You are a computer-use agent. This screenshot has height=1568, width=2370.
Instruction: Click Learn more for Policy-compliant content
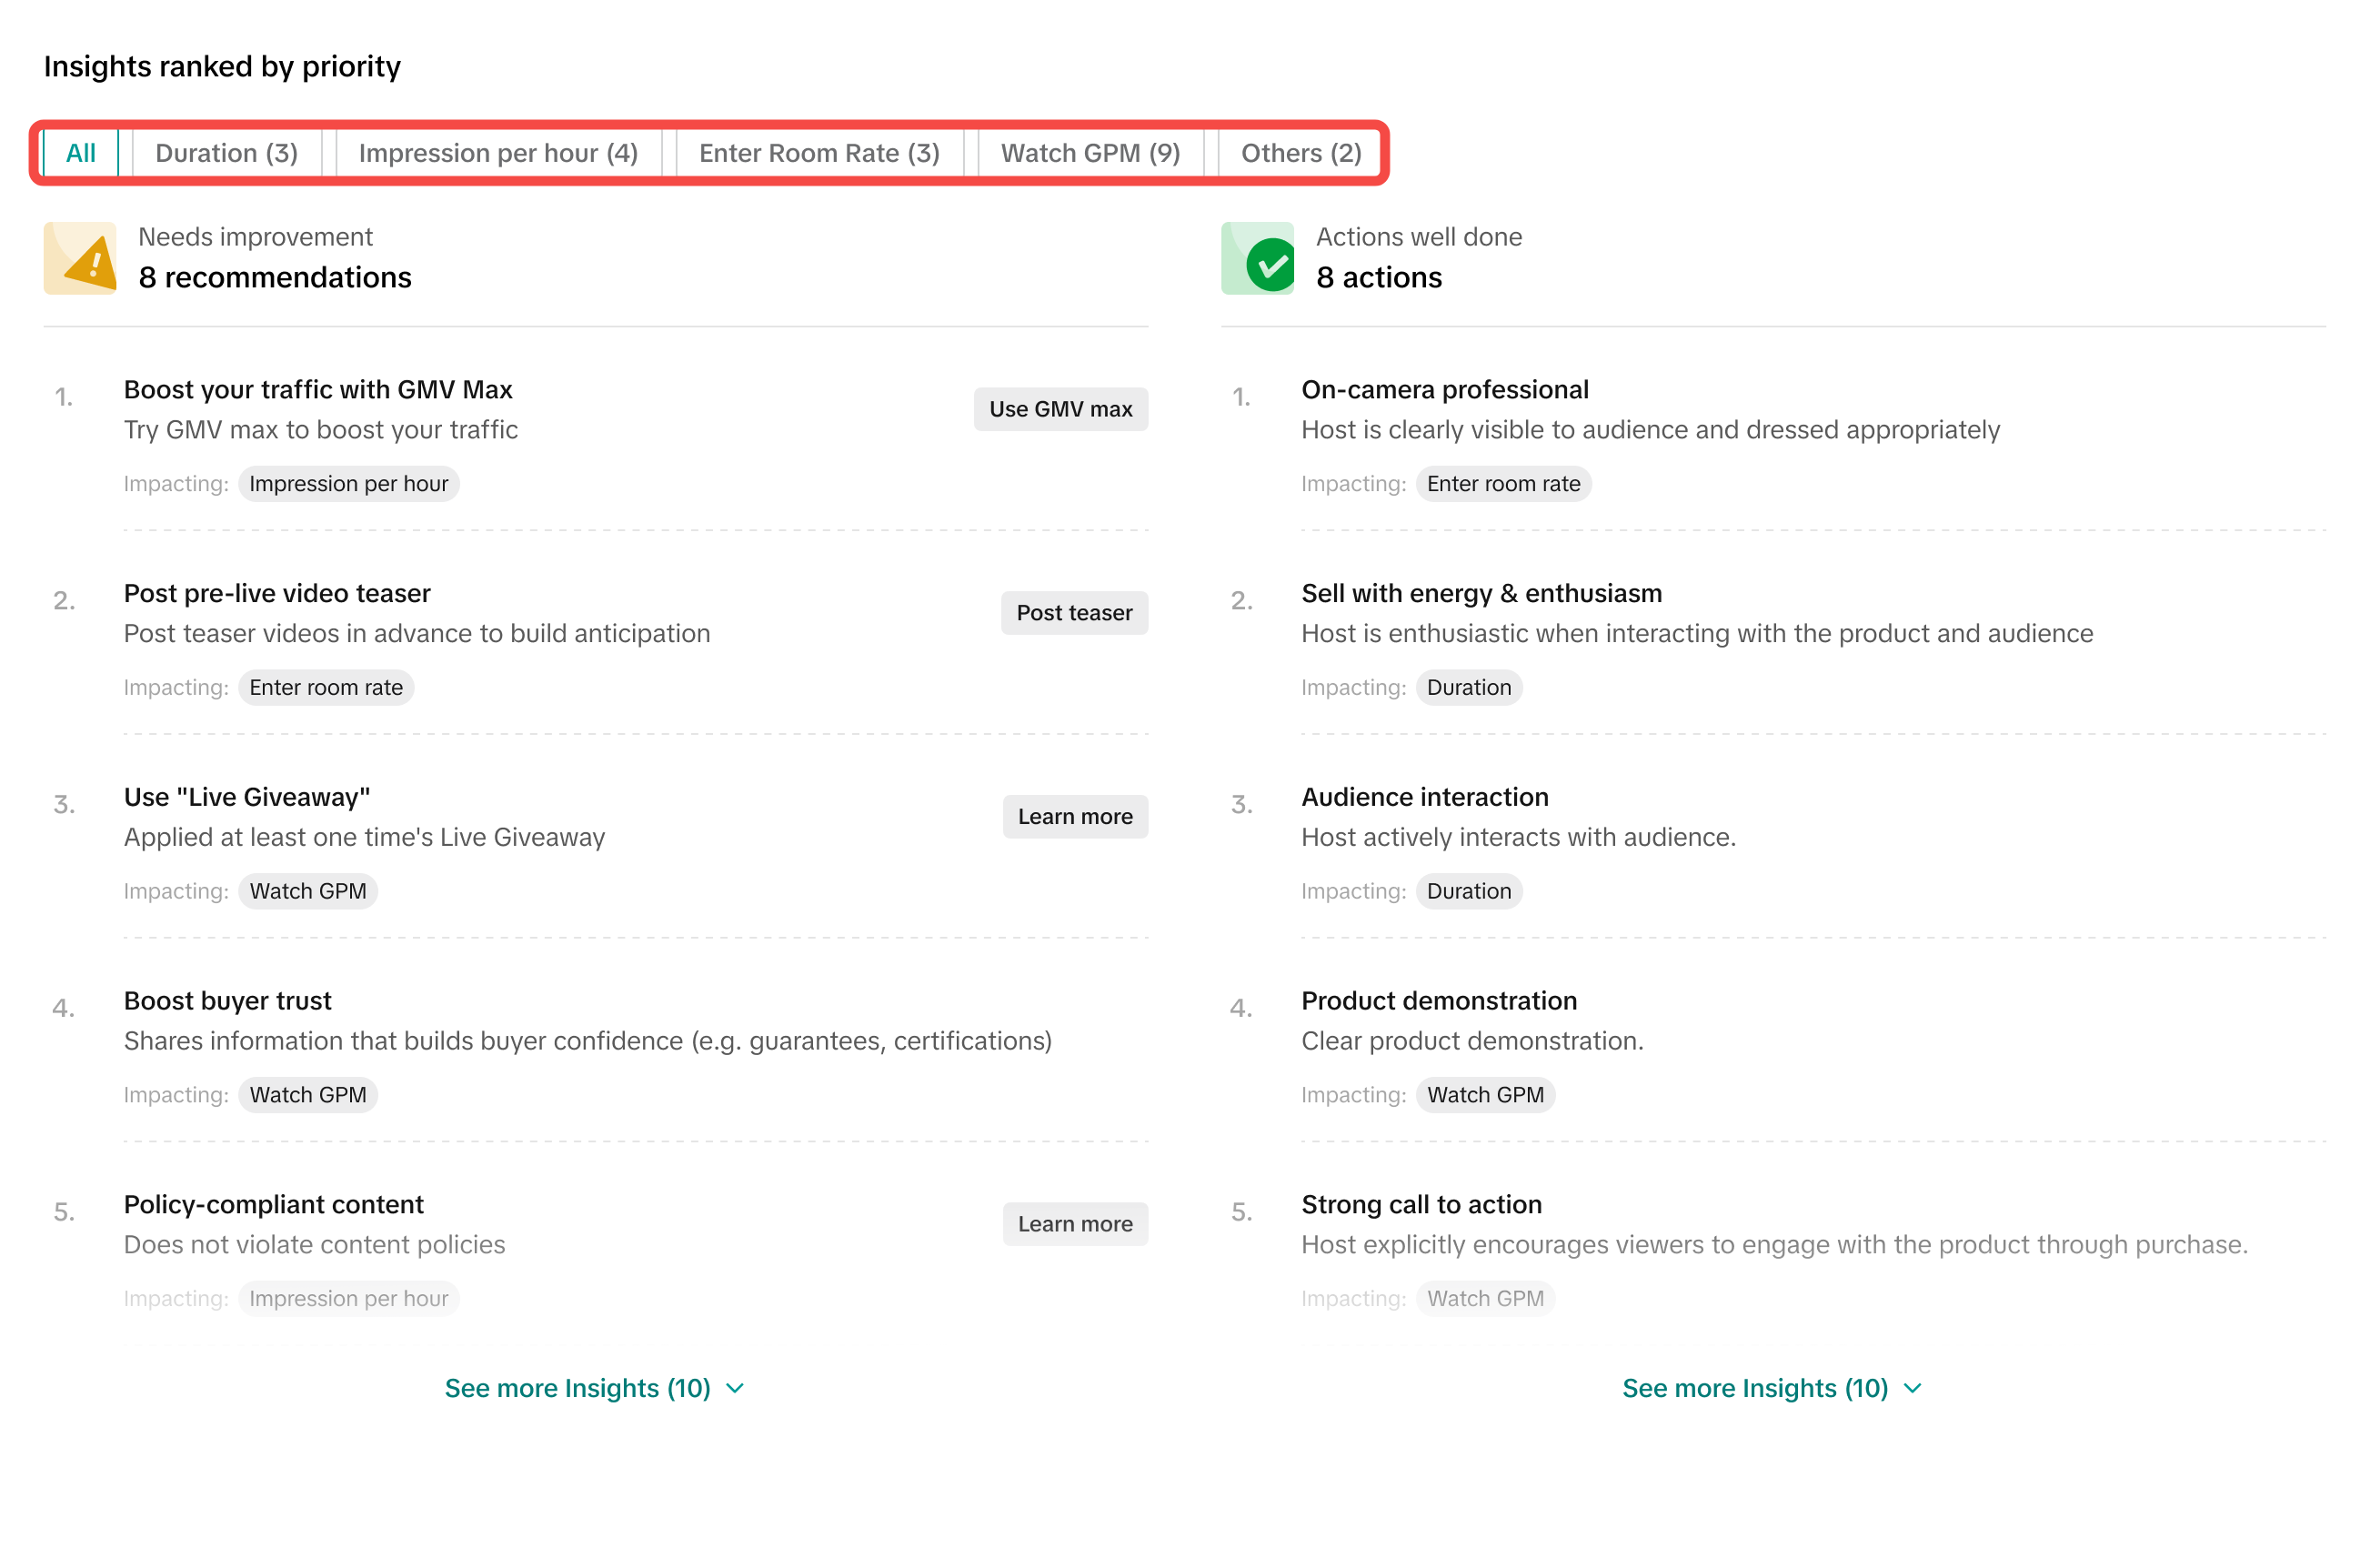coord(1075,1224)
